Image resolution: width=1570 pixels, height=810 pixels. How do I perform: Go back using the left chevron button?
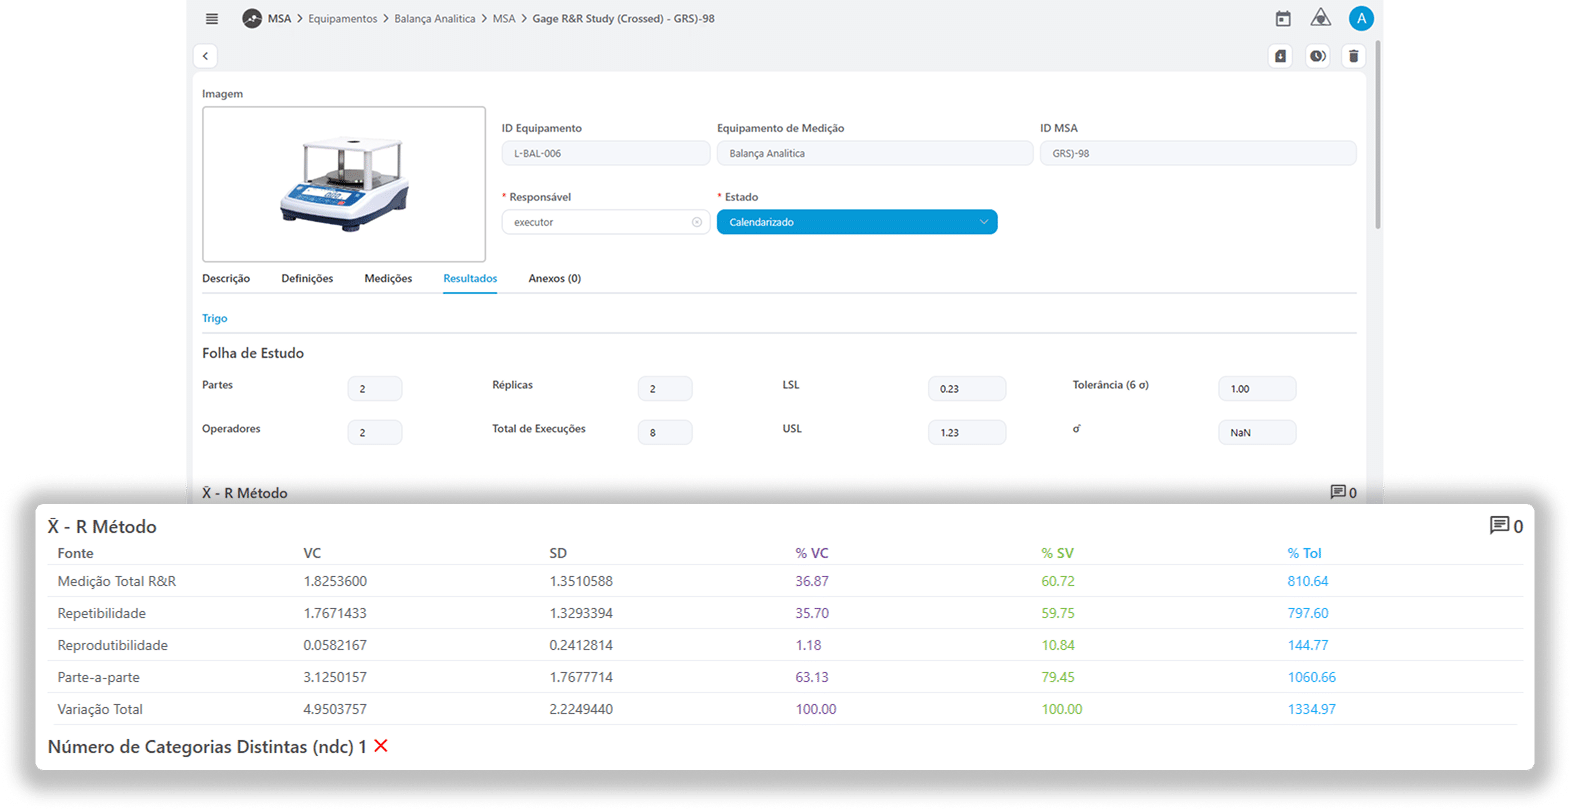coord(205,56)
